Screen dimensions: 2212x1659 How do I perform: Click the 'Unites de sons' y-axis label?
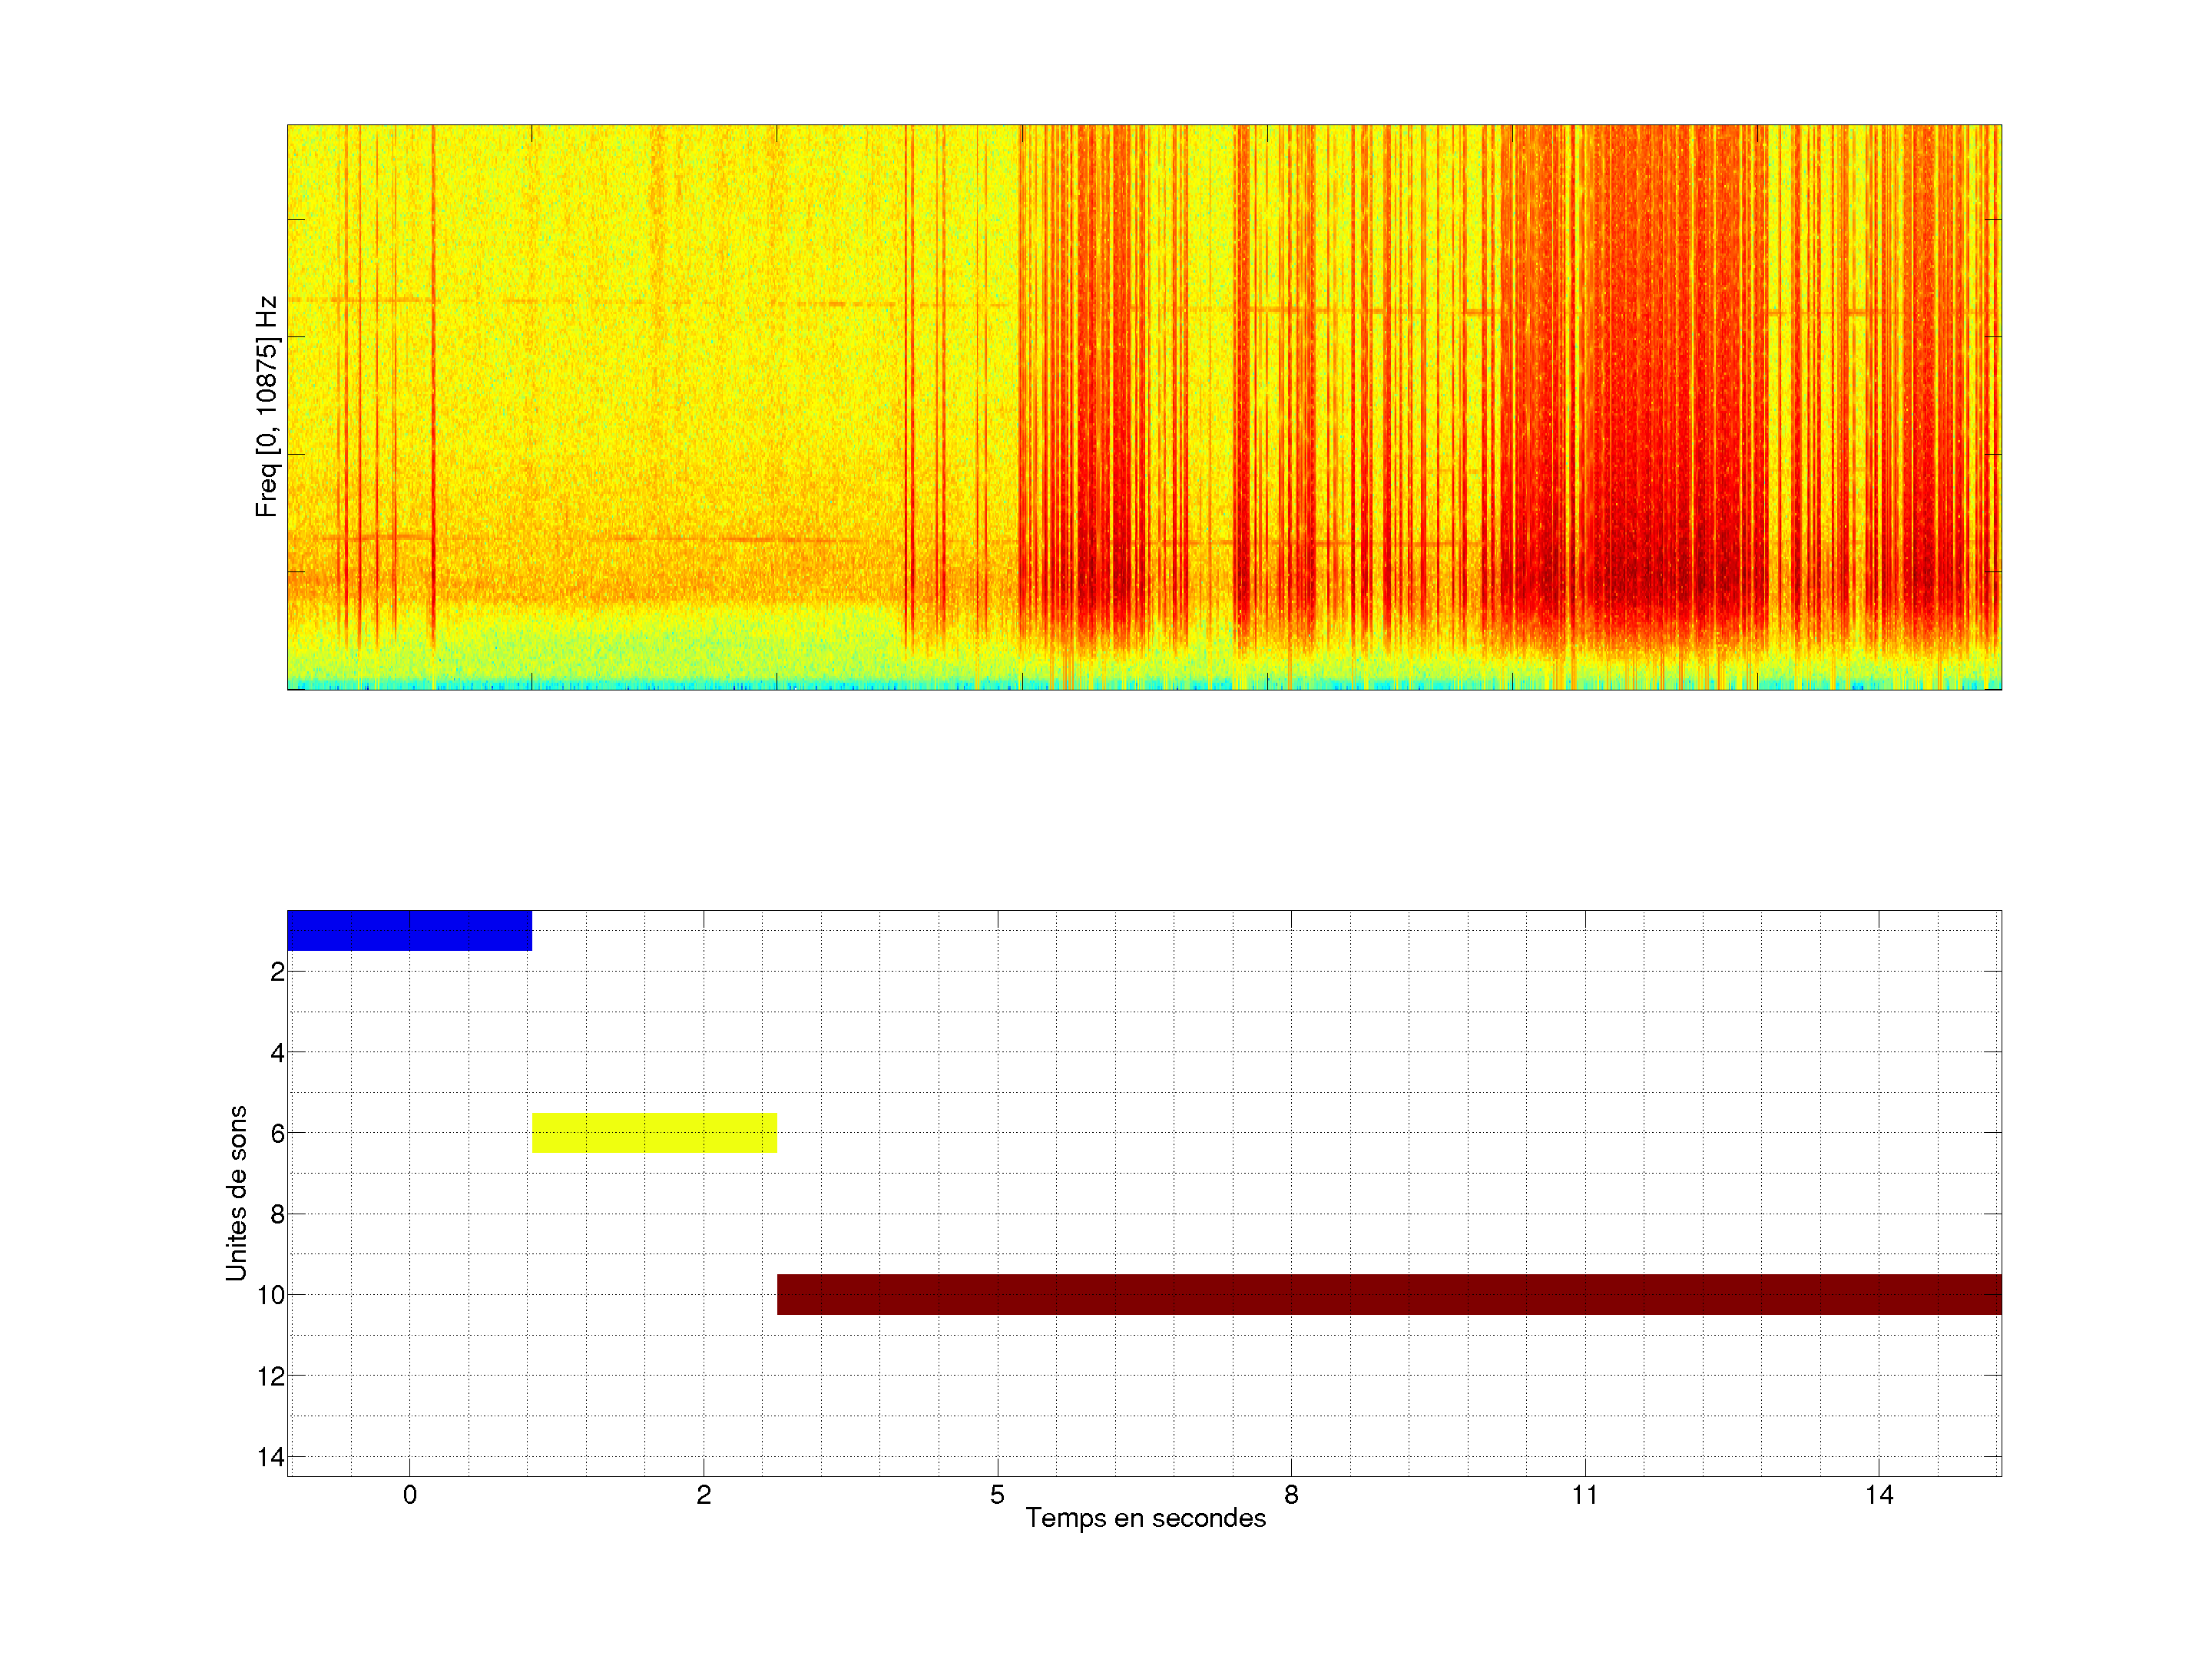click(236, 1193)
